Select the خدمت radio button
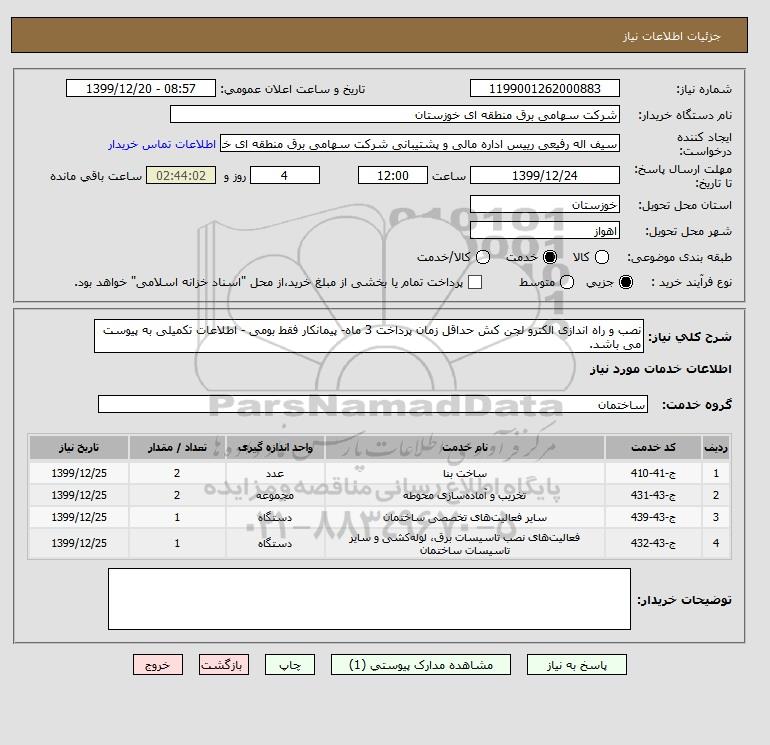770x745 pixels. 550,257
